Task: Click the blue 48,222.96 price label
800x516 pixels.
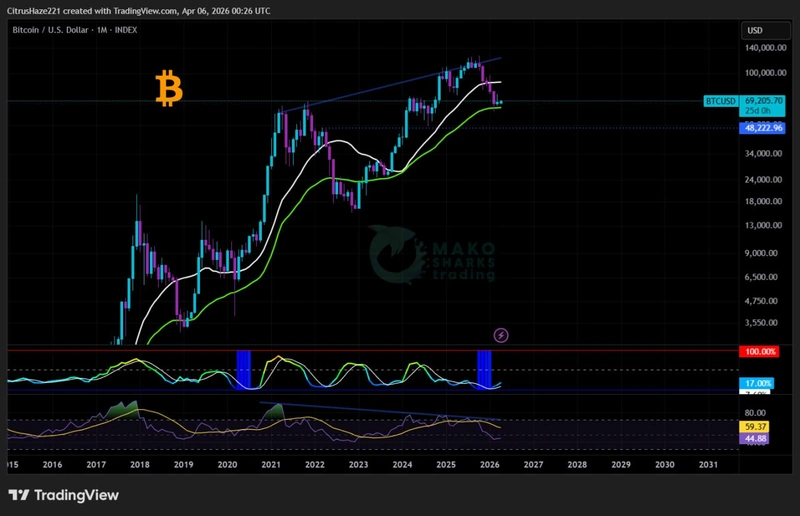Action: click(x=763, y=128)
